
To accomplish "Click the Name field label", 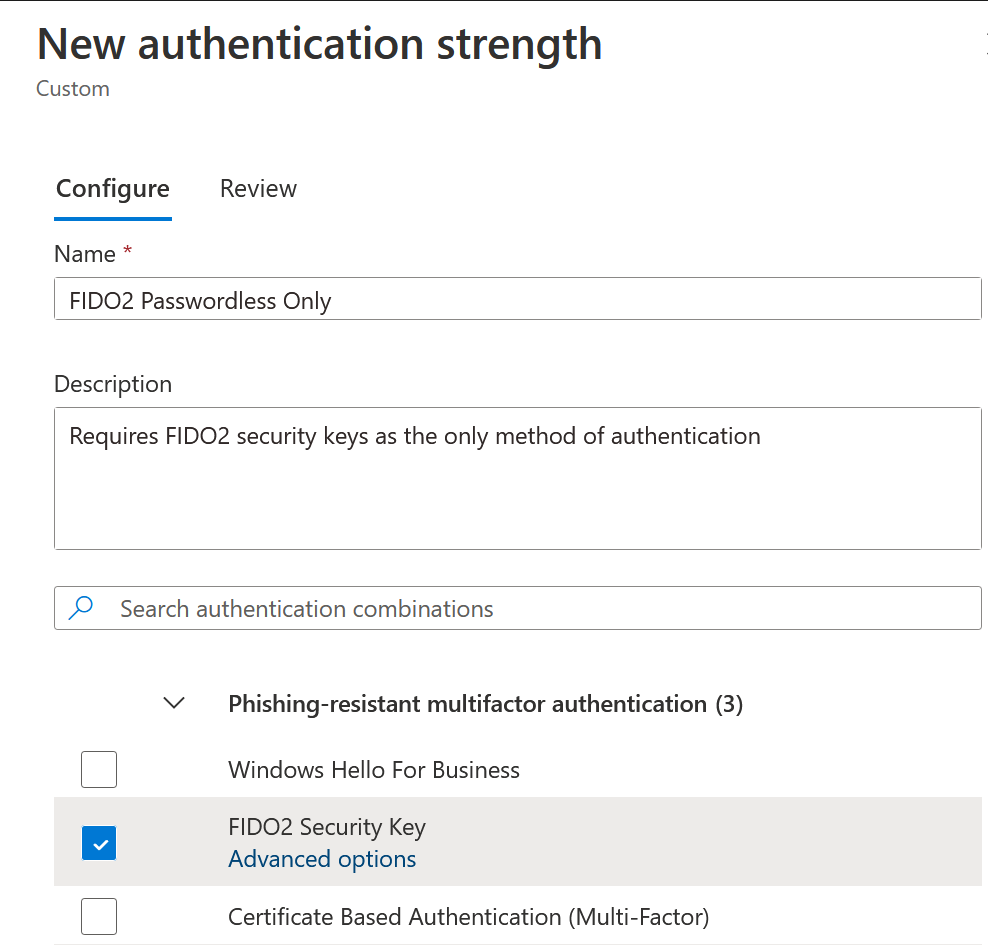I will (85, 254).
